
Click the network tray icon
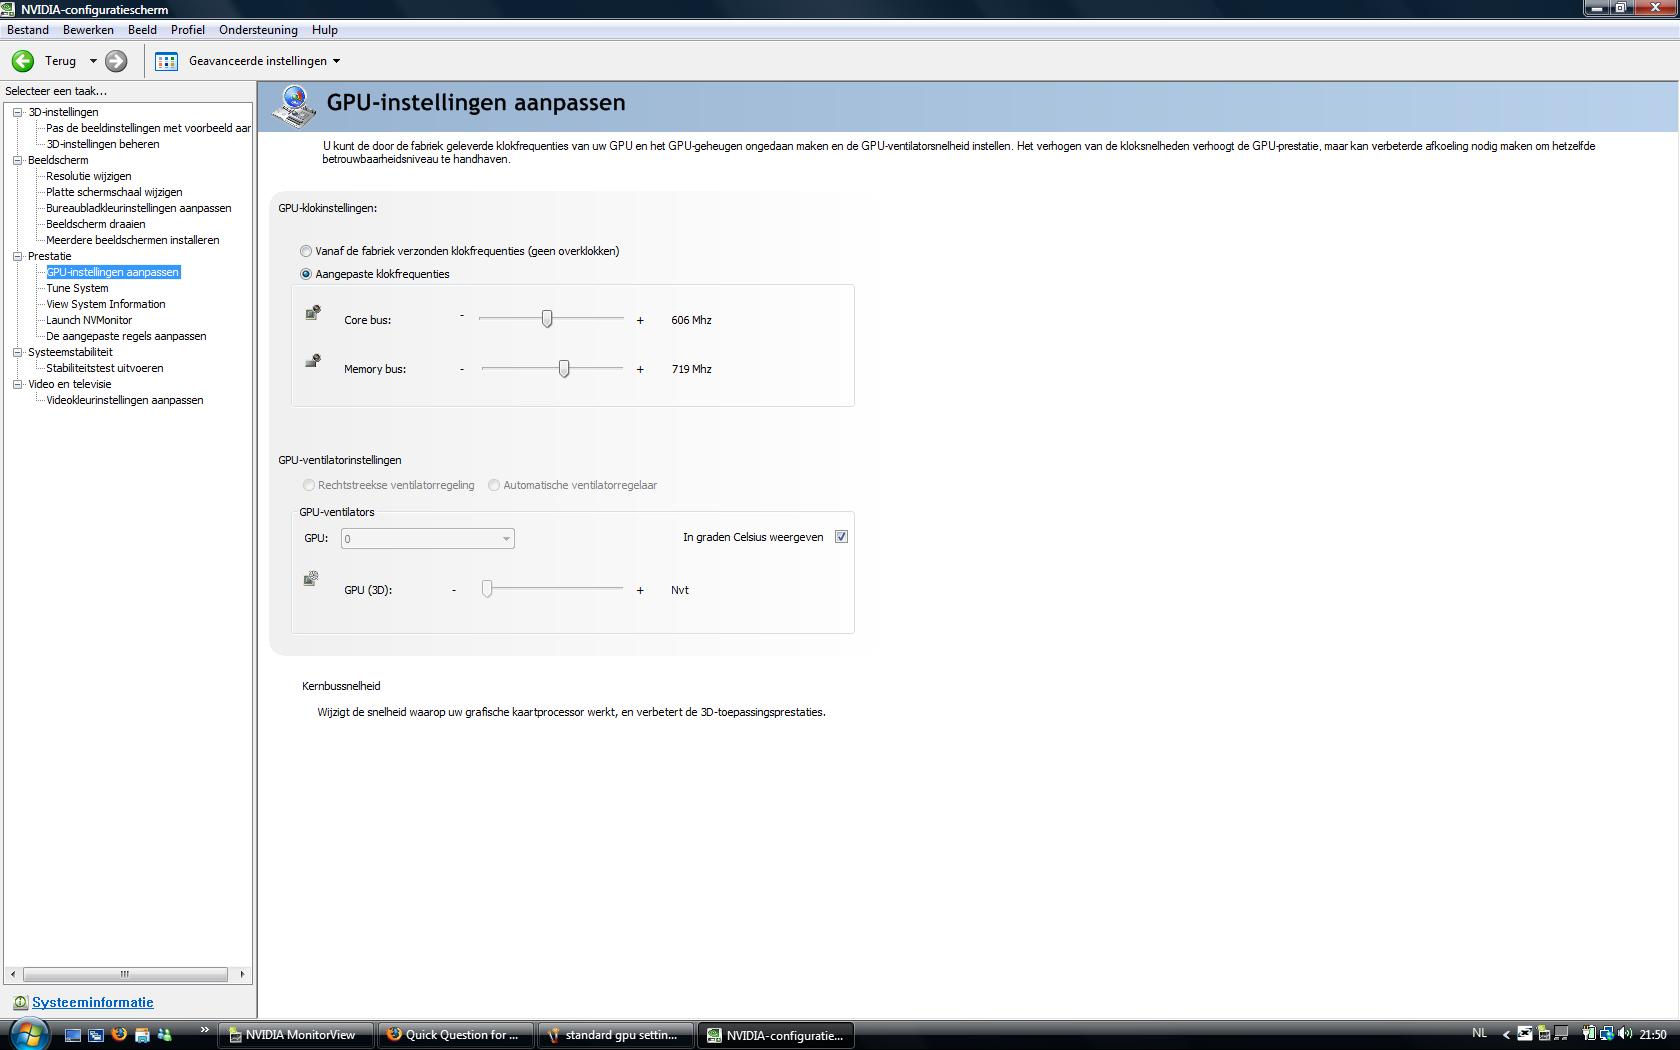coord(1606,1035)
